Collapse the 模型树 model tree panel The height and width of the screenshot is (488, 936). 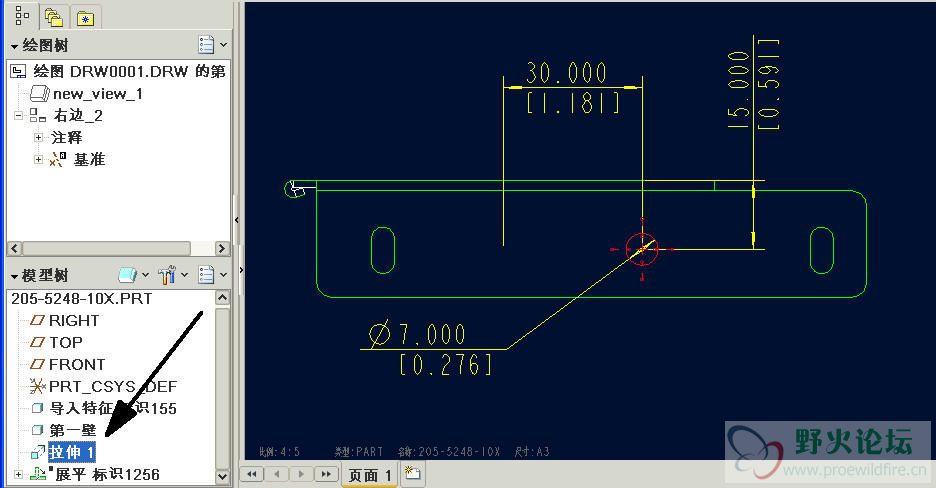click(14, 276)
